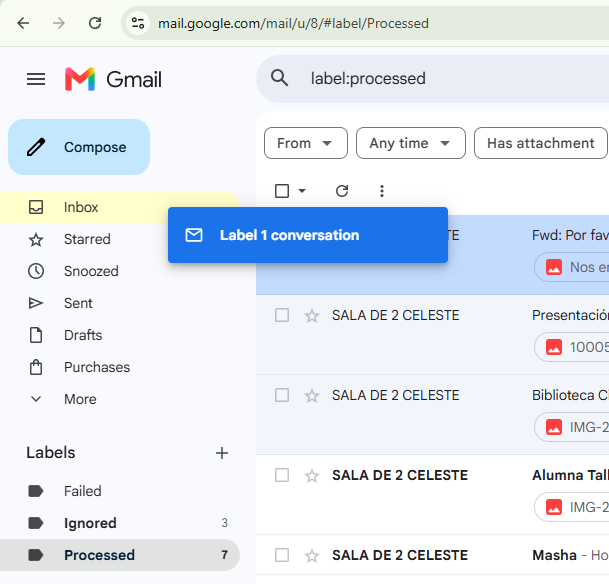Open the Nos attachment chip
The width and height of the screenshot is (609, 584).
tap(572, 267)
